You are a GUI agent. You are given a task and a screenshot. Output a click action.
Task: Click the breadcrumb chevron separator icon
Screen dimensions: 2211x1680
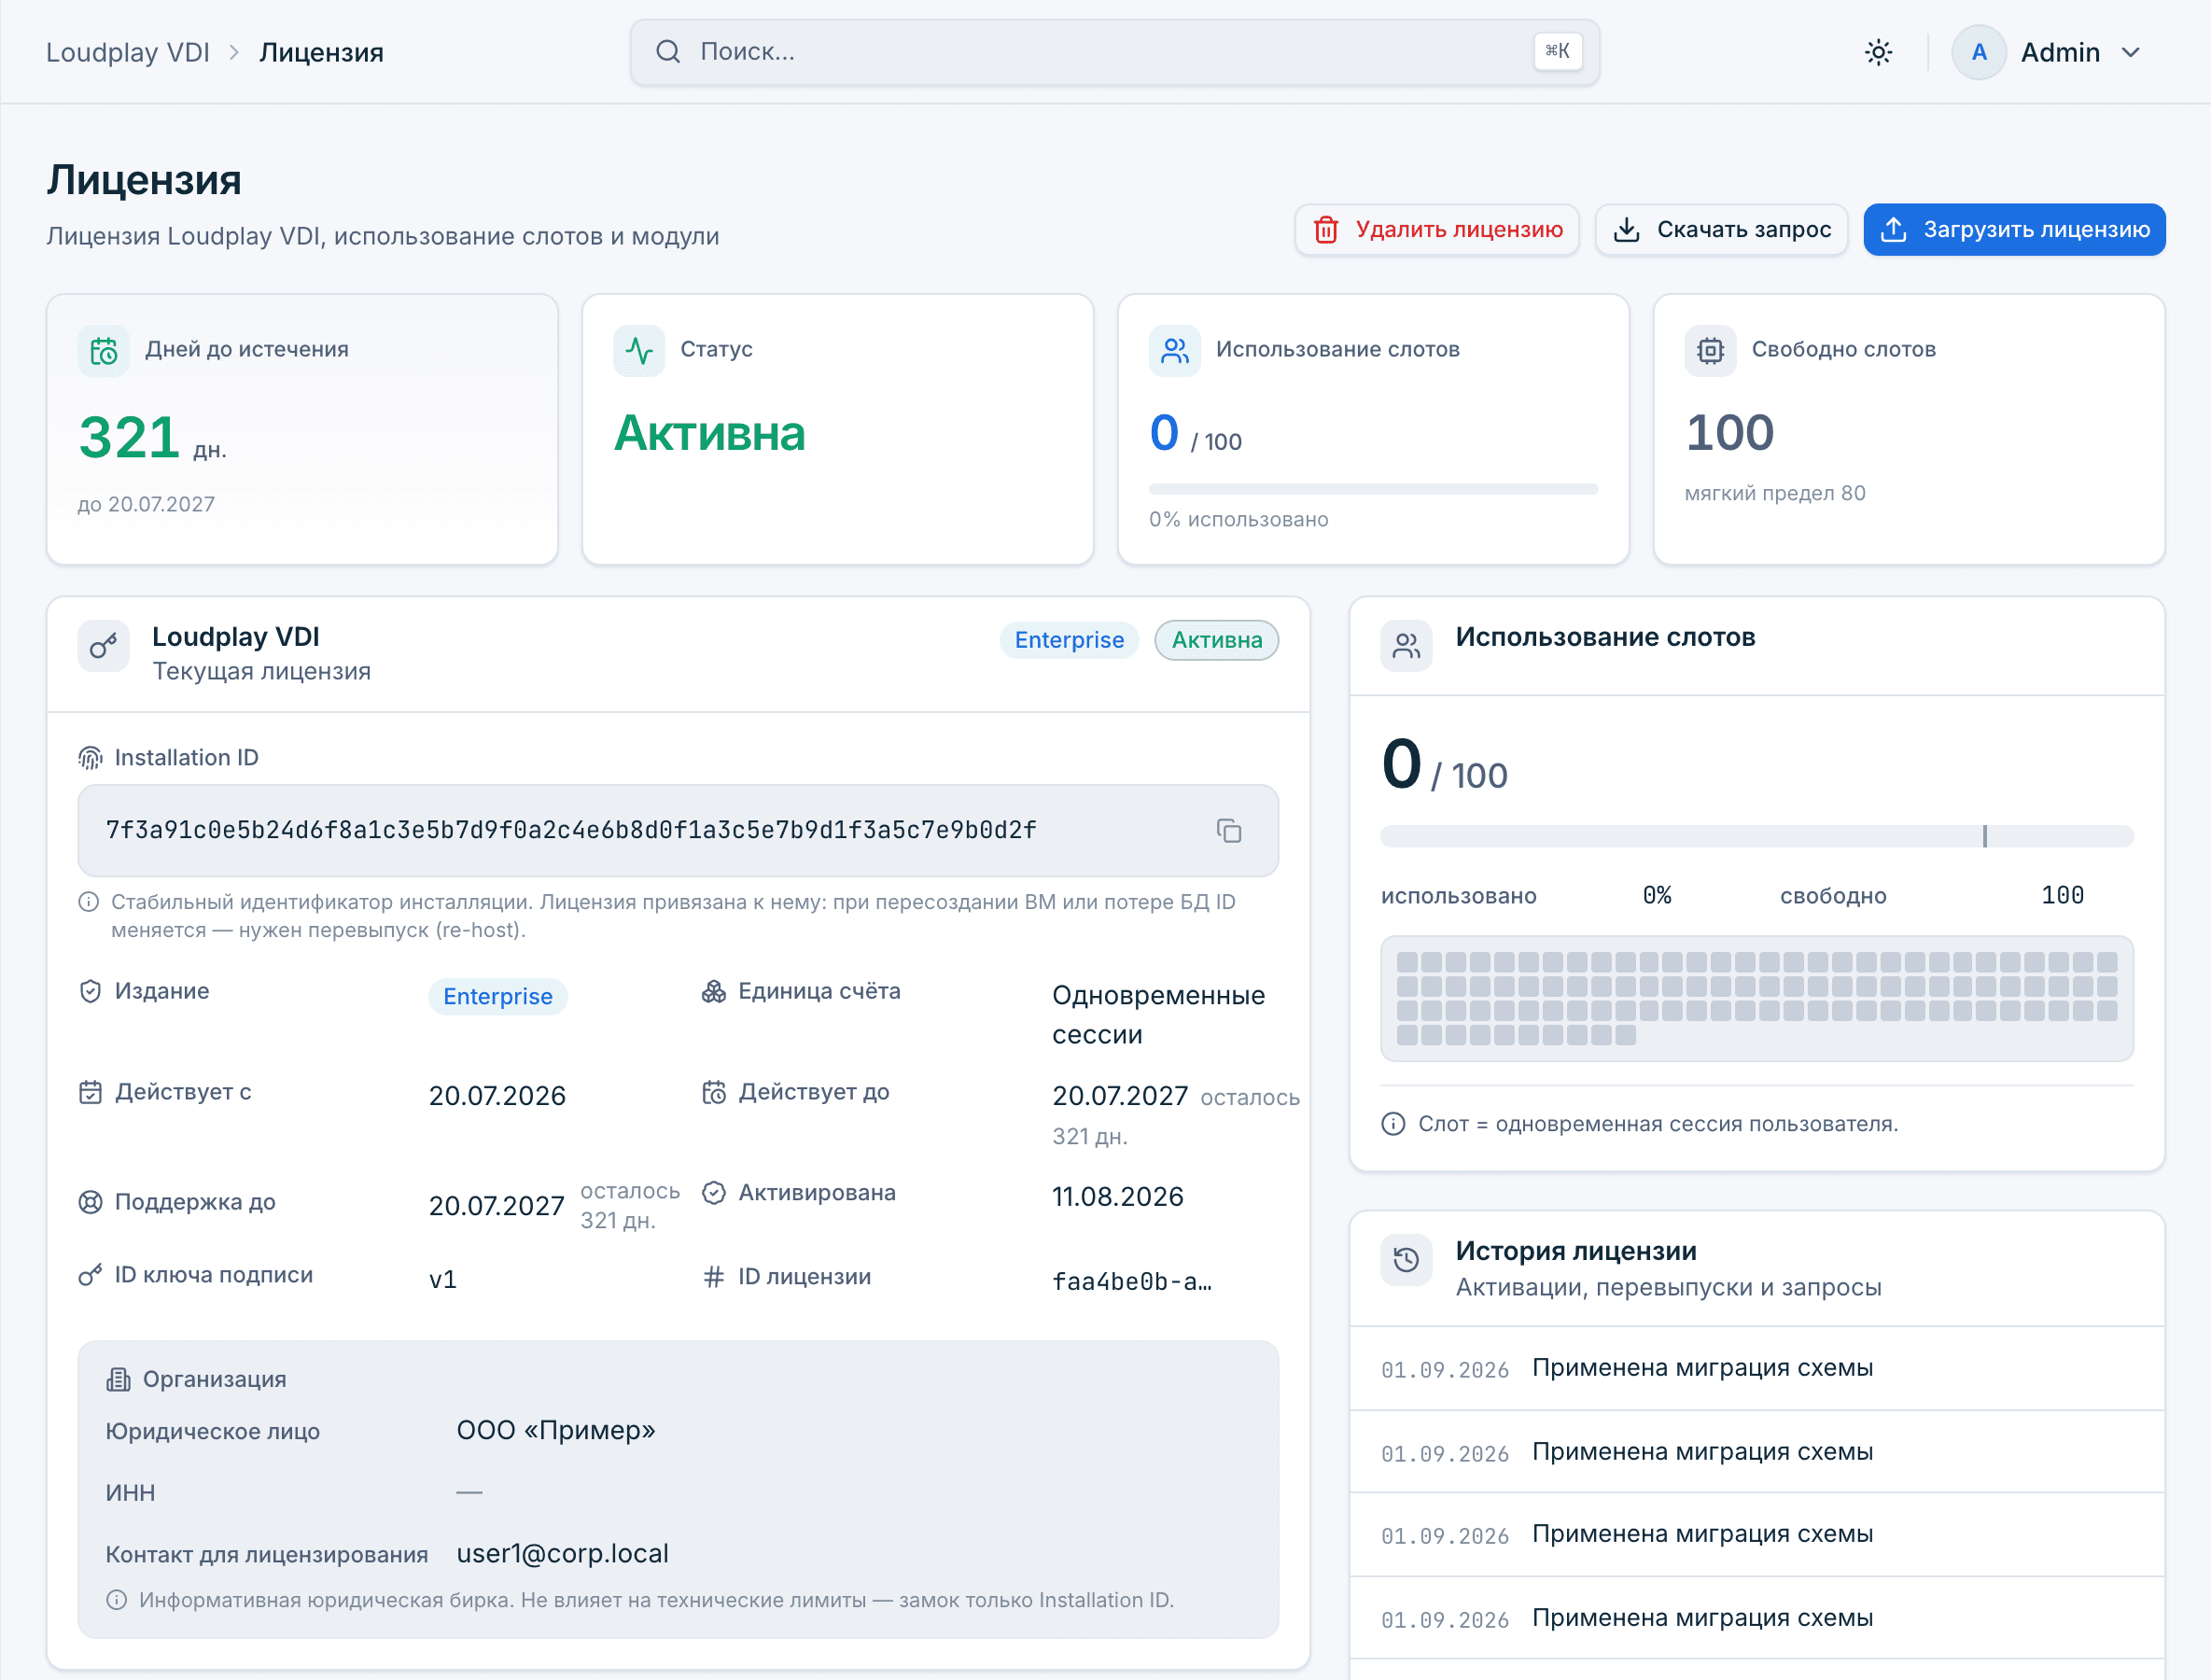[x=234, y=52]
